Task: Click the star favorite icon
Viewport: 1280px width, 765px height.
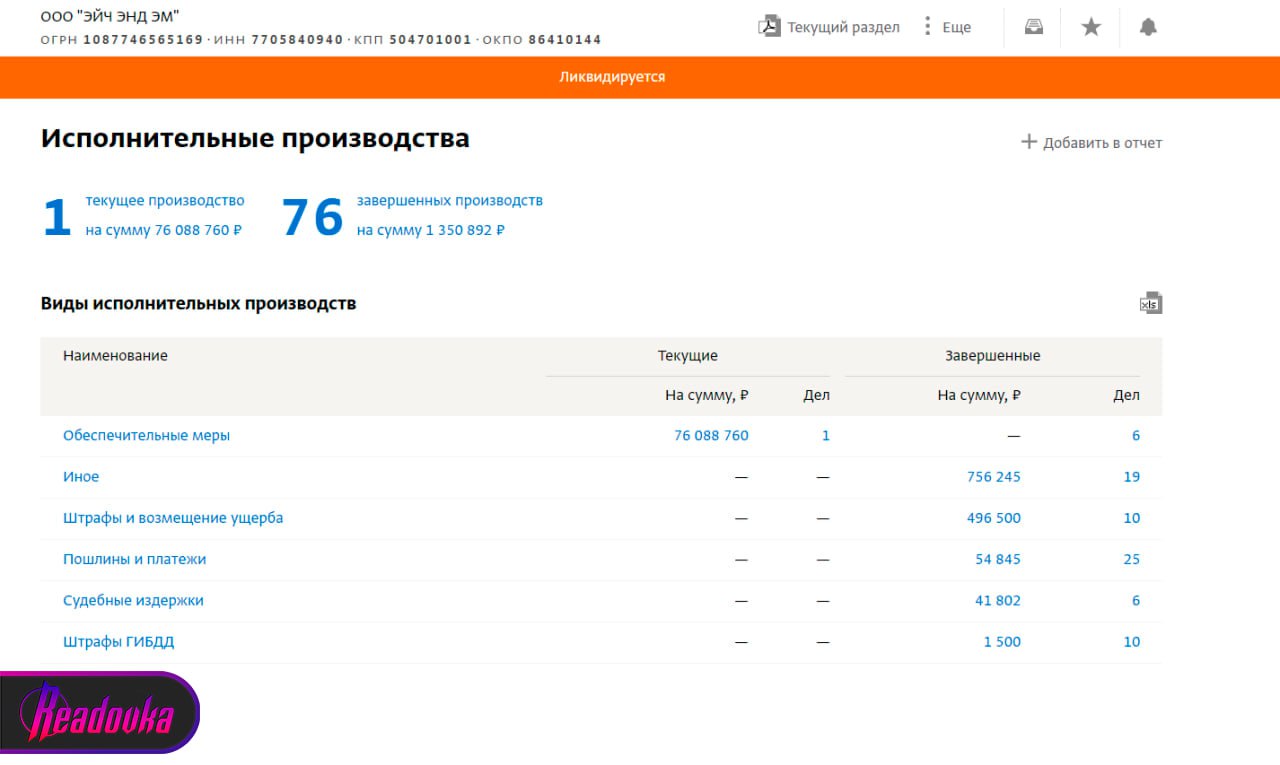Action: pos(1091,27)
